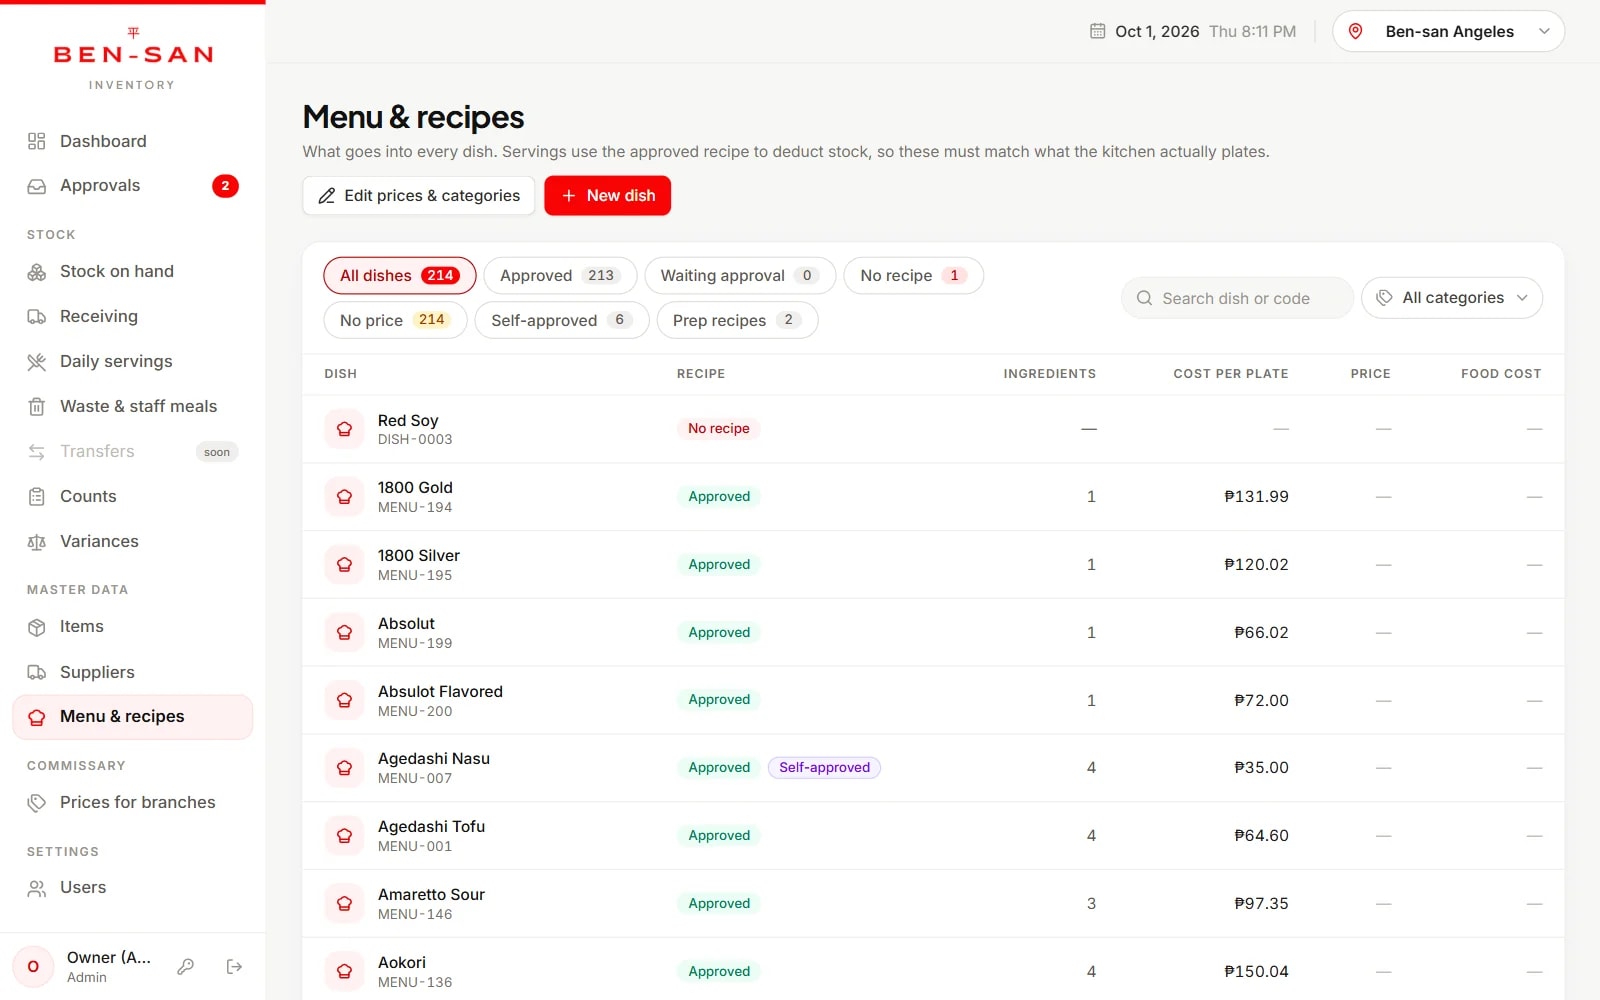Open the Users settings
This screenshot has width=1600, height=1000.
(132, 888)
